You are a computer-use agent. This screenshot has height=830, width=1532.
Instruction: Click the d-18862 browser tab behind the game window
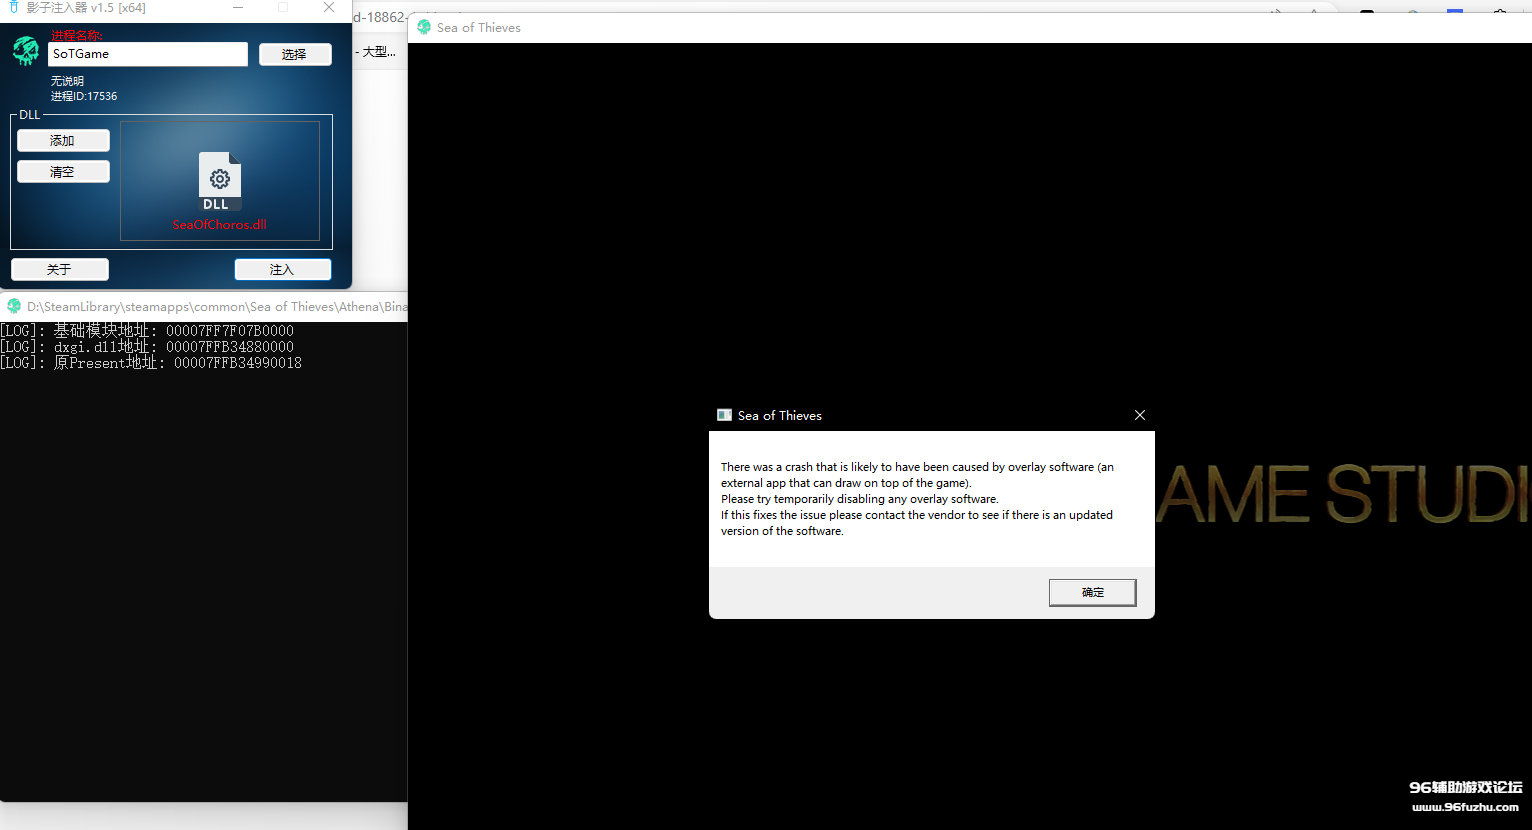379,17
